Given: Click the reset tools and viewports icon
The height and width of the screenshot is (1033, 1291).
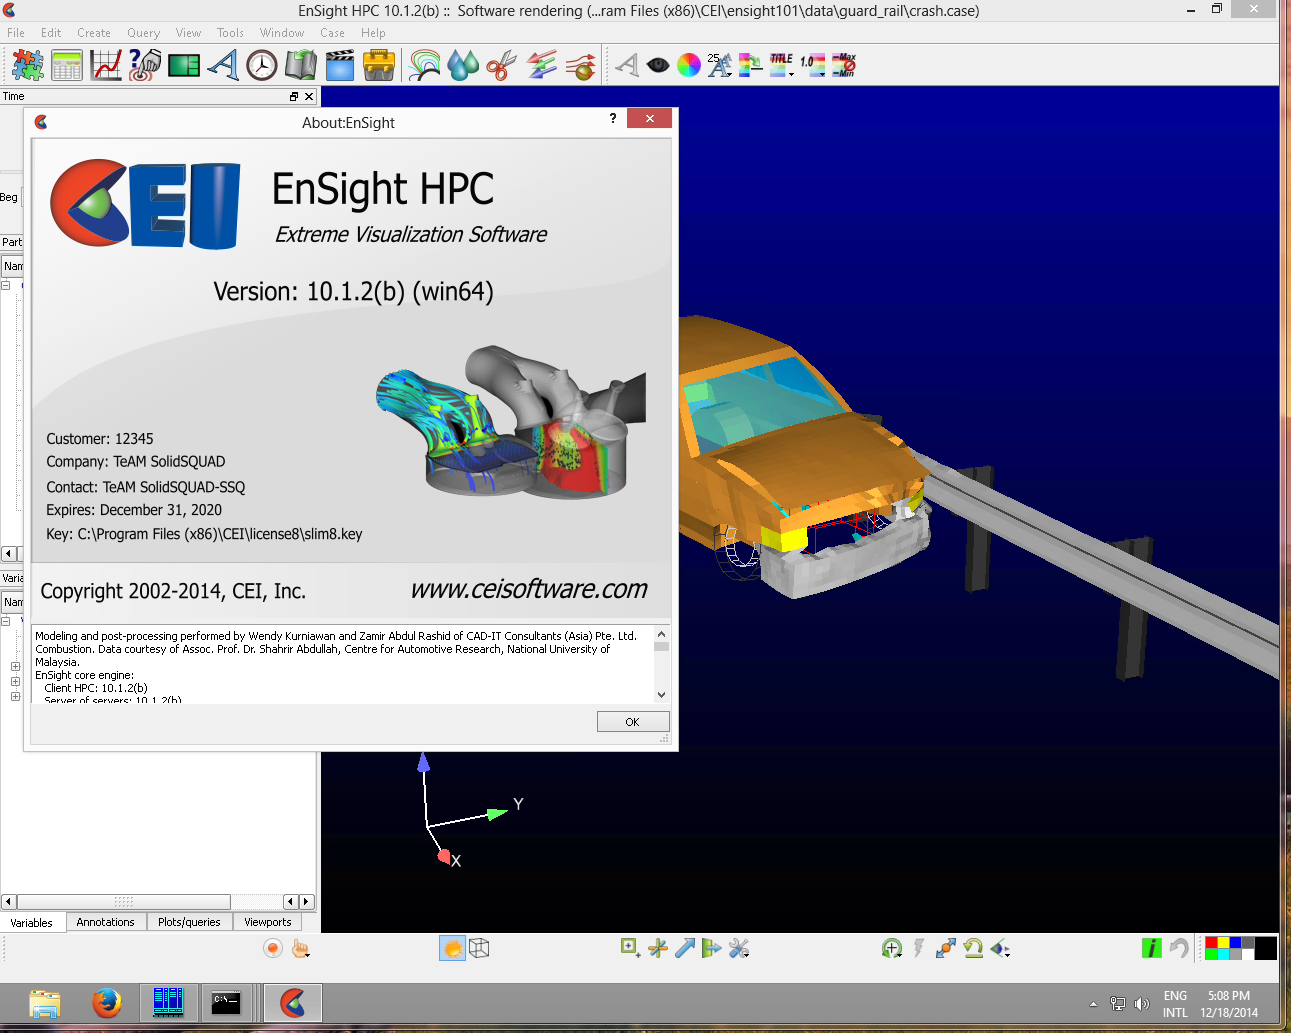Looking at the screenshot, I should 946,948.
